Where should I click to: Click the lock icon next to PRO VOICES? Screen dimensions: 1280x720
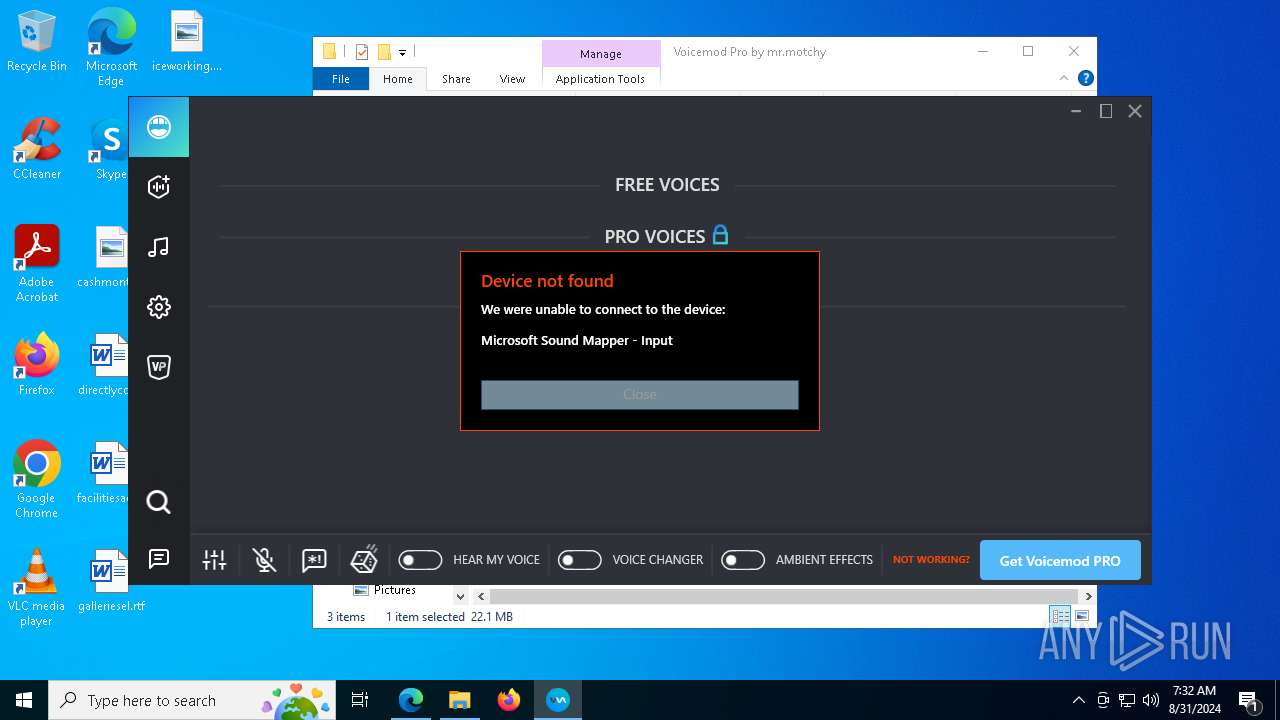tap(720, 235)
